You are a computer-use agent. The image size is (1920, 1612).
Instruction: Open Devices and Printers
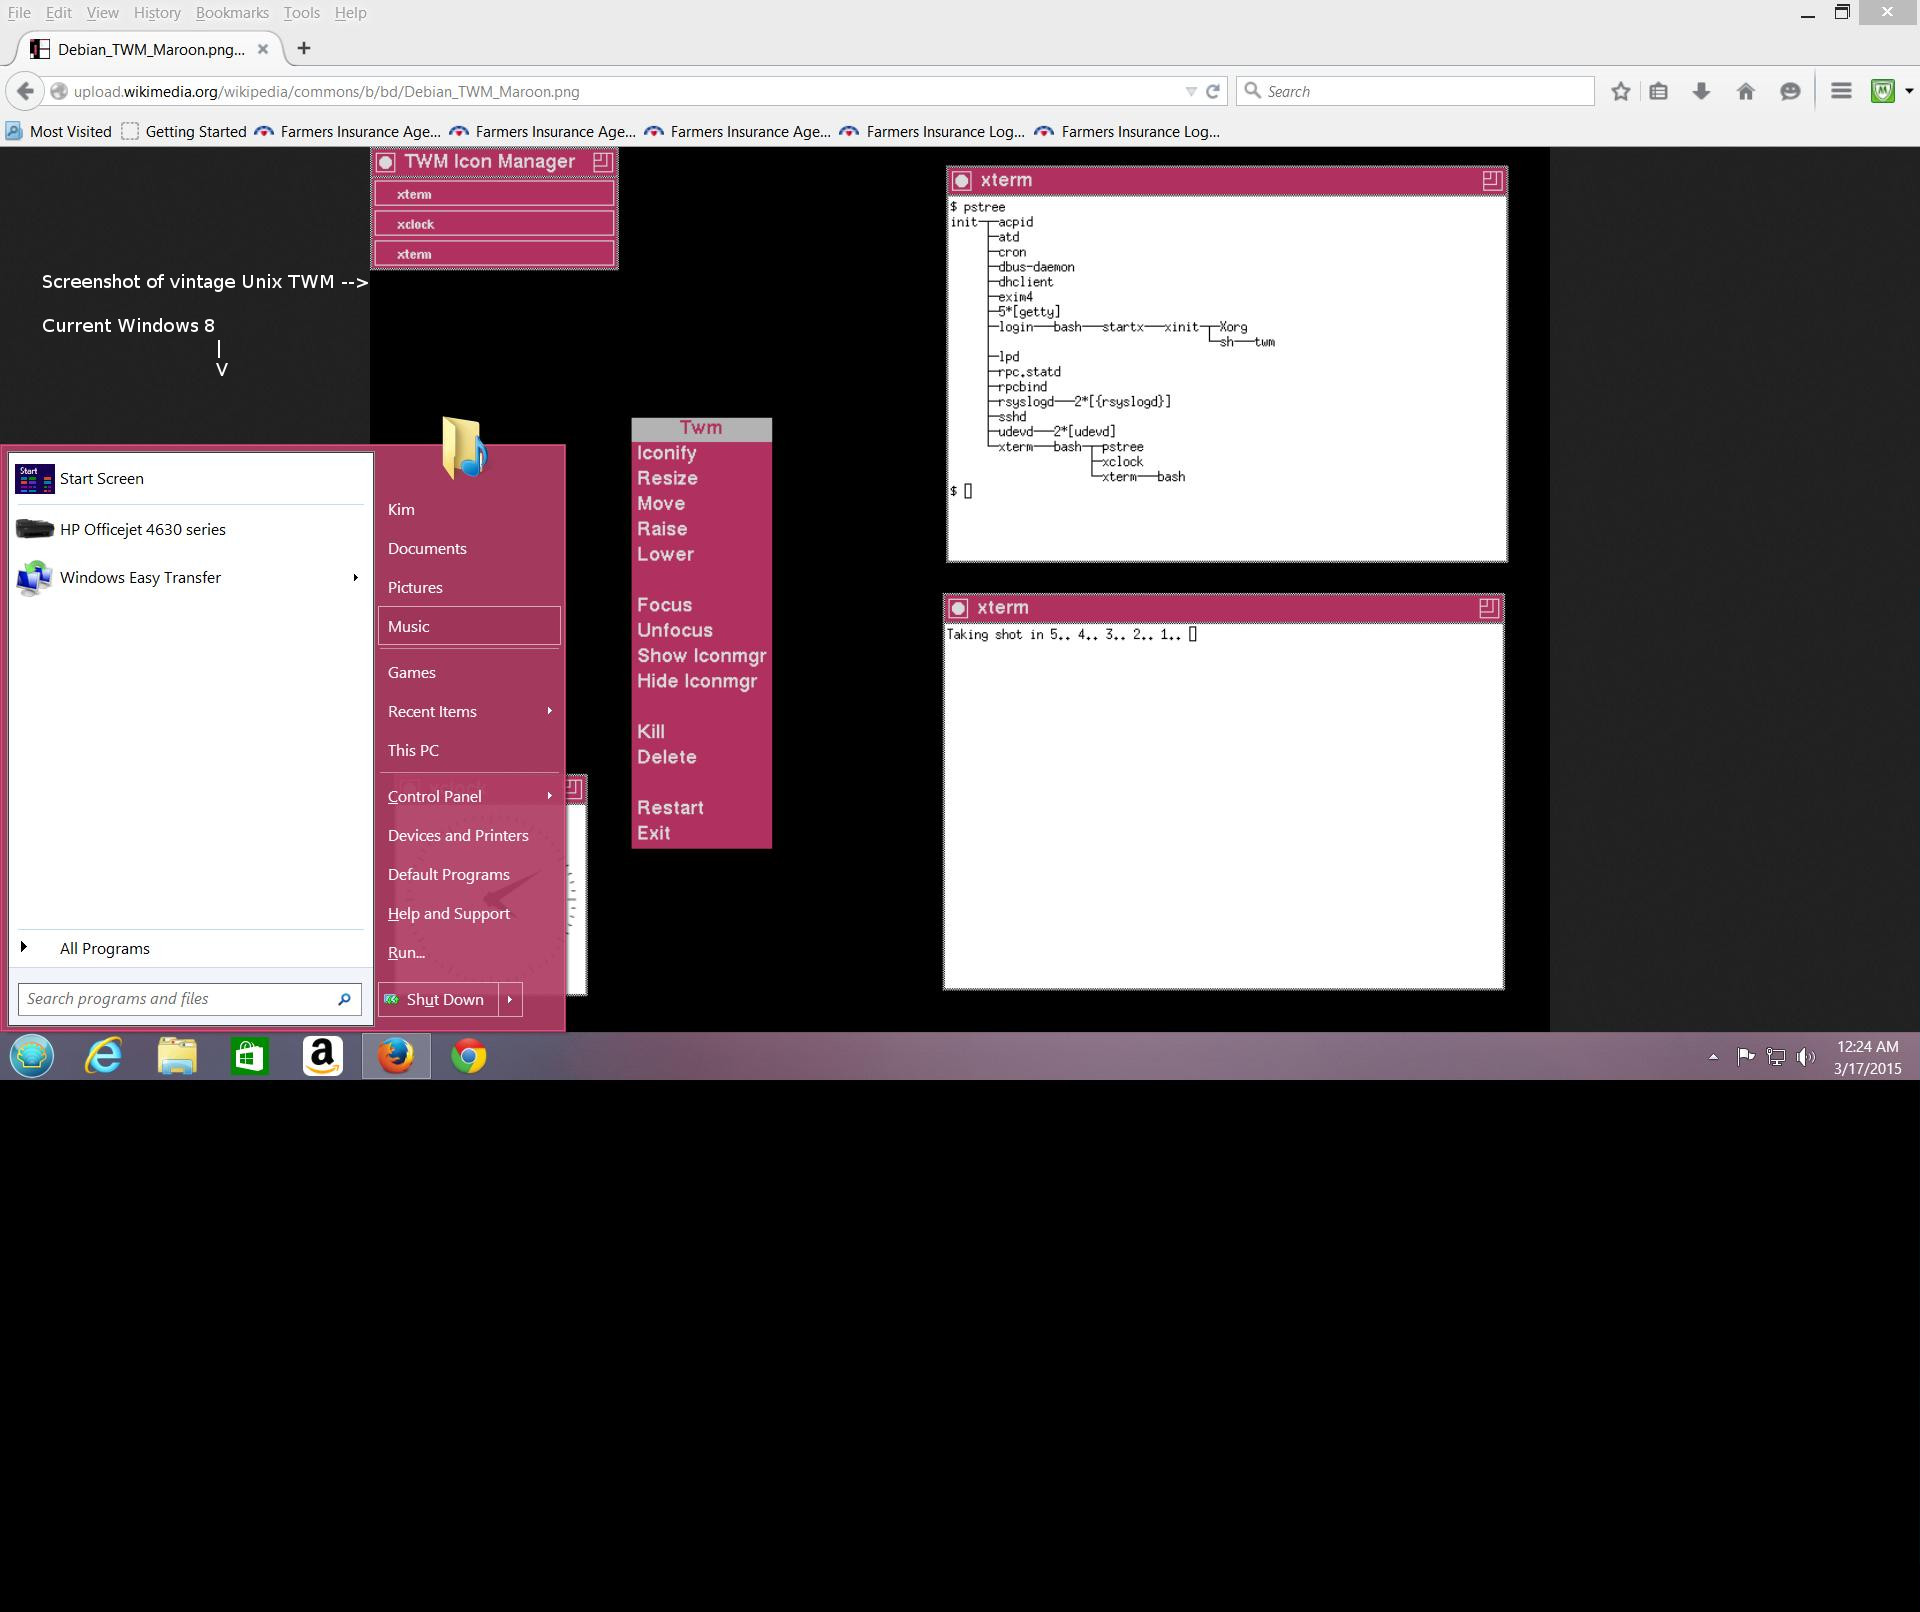468,835
